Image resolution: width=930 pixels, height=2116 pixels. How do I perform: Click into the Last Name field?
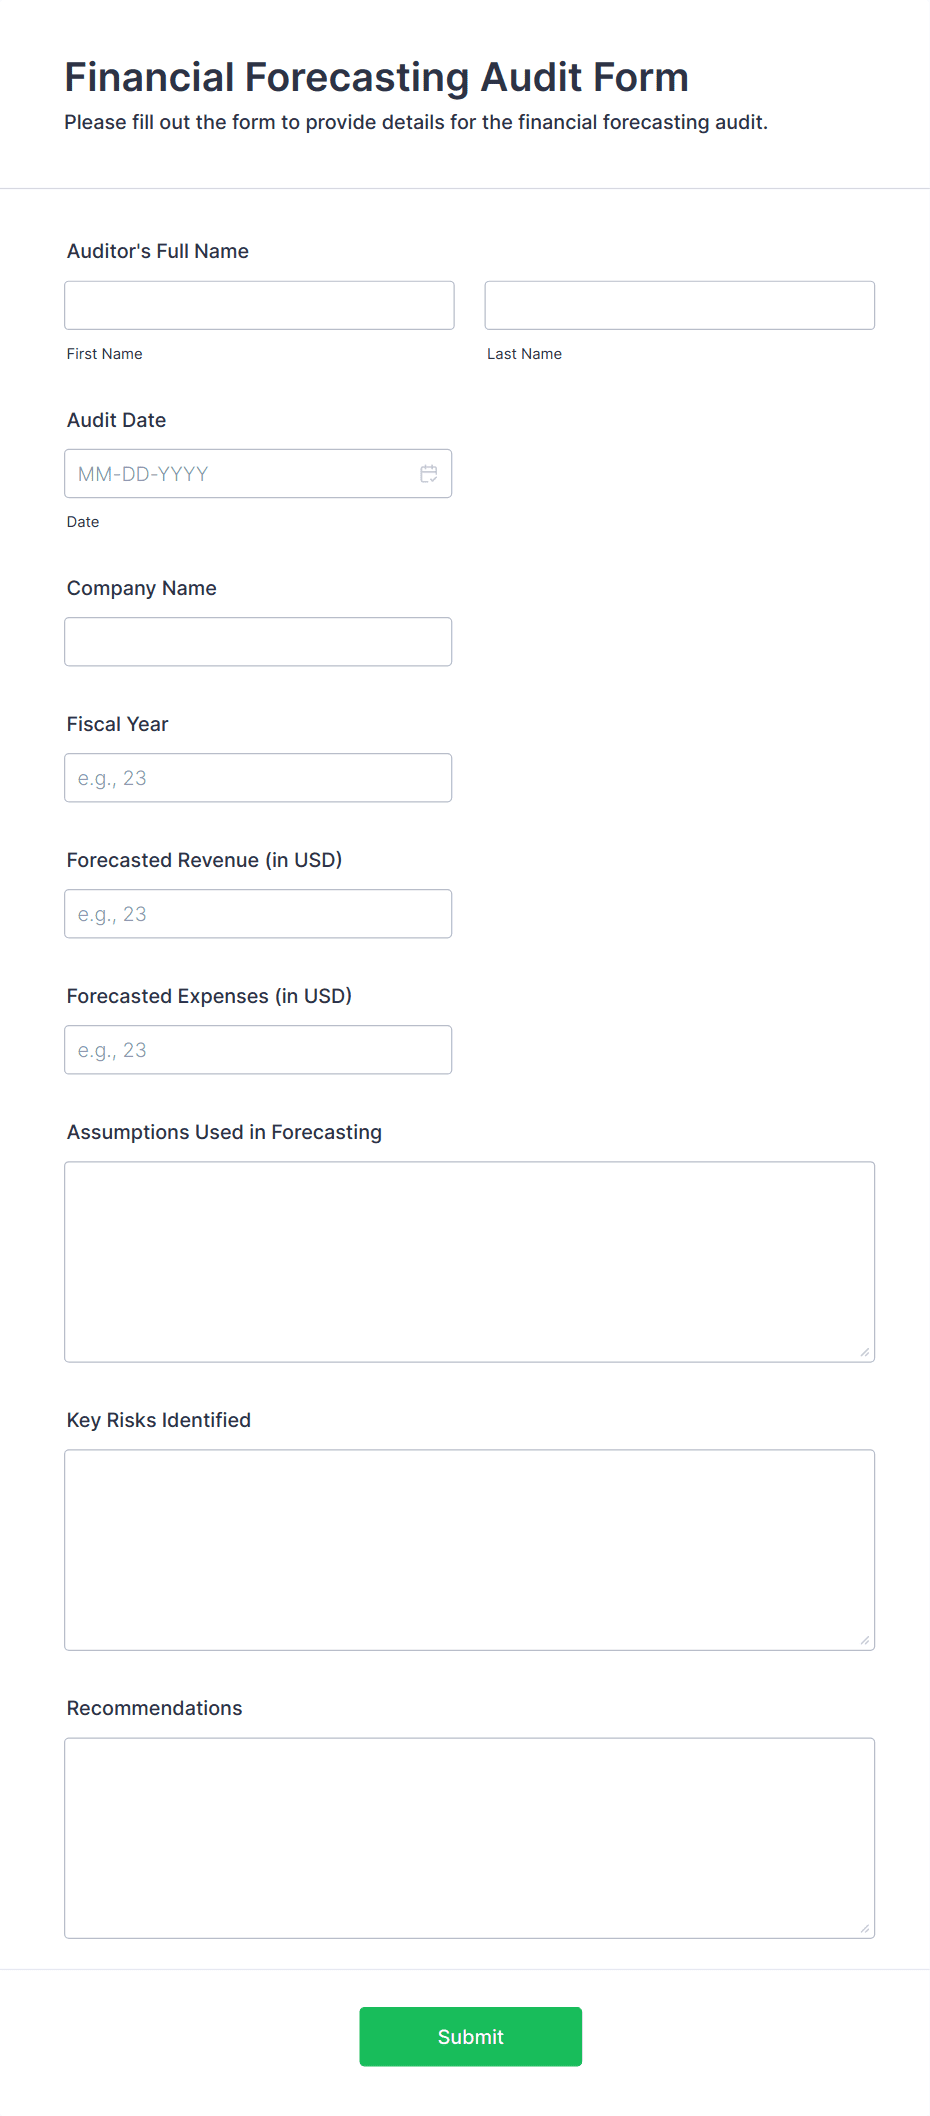[x=679, y=305]
